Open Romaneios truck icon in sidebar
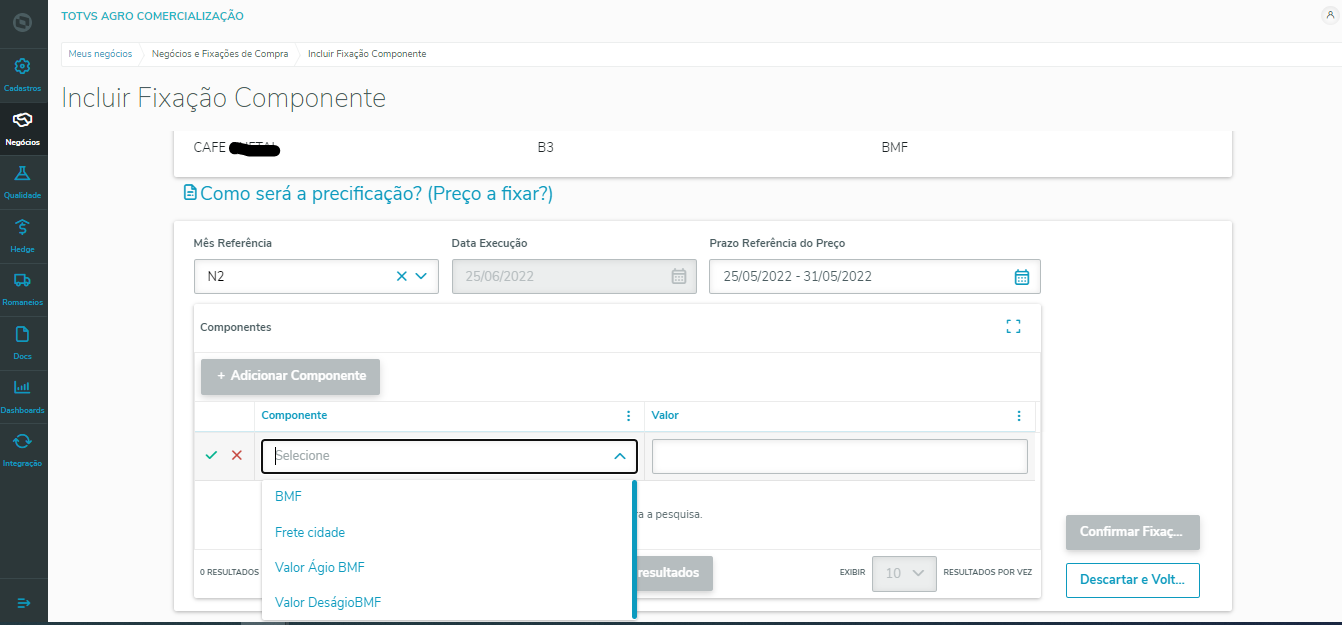1342x625 pixels. (23, 281)
